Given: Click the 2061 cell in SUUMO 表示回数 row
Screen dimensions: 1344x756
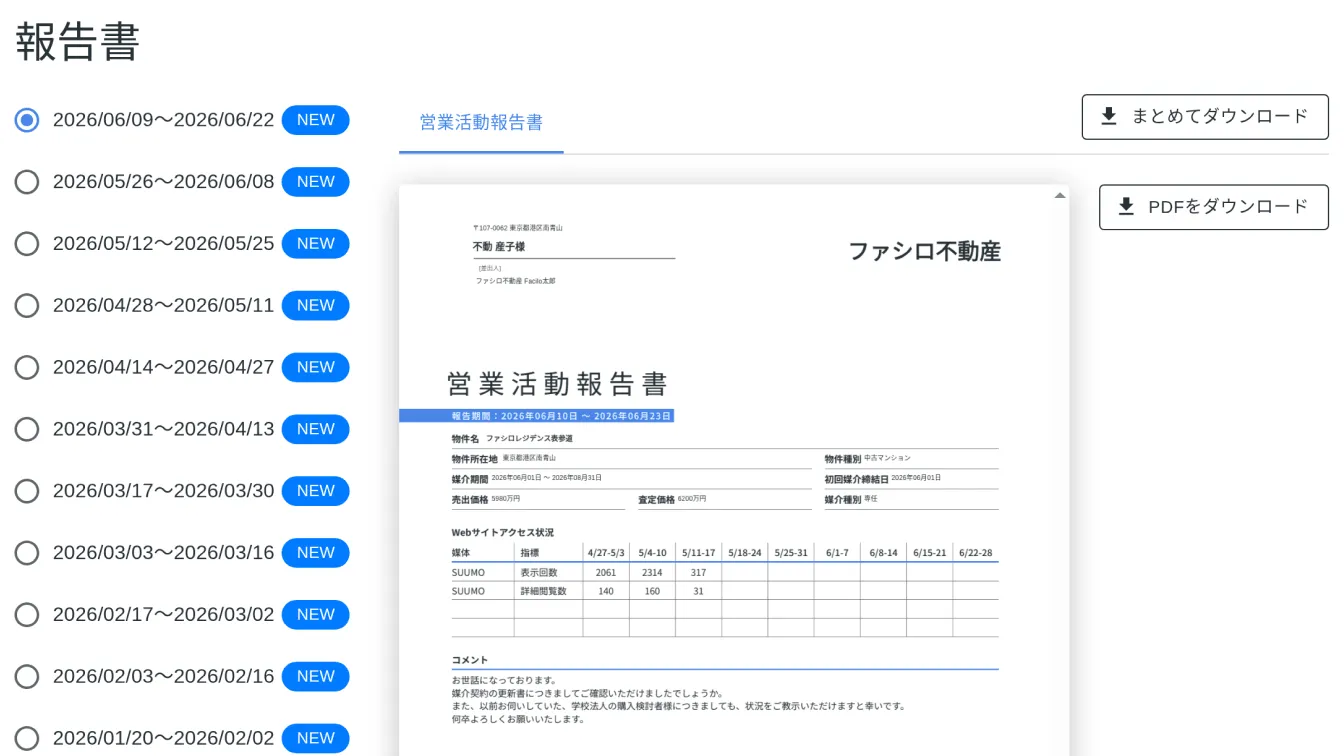Looking at the screenshot, I should click(x=606, y=573).
